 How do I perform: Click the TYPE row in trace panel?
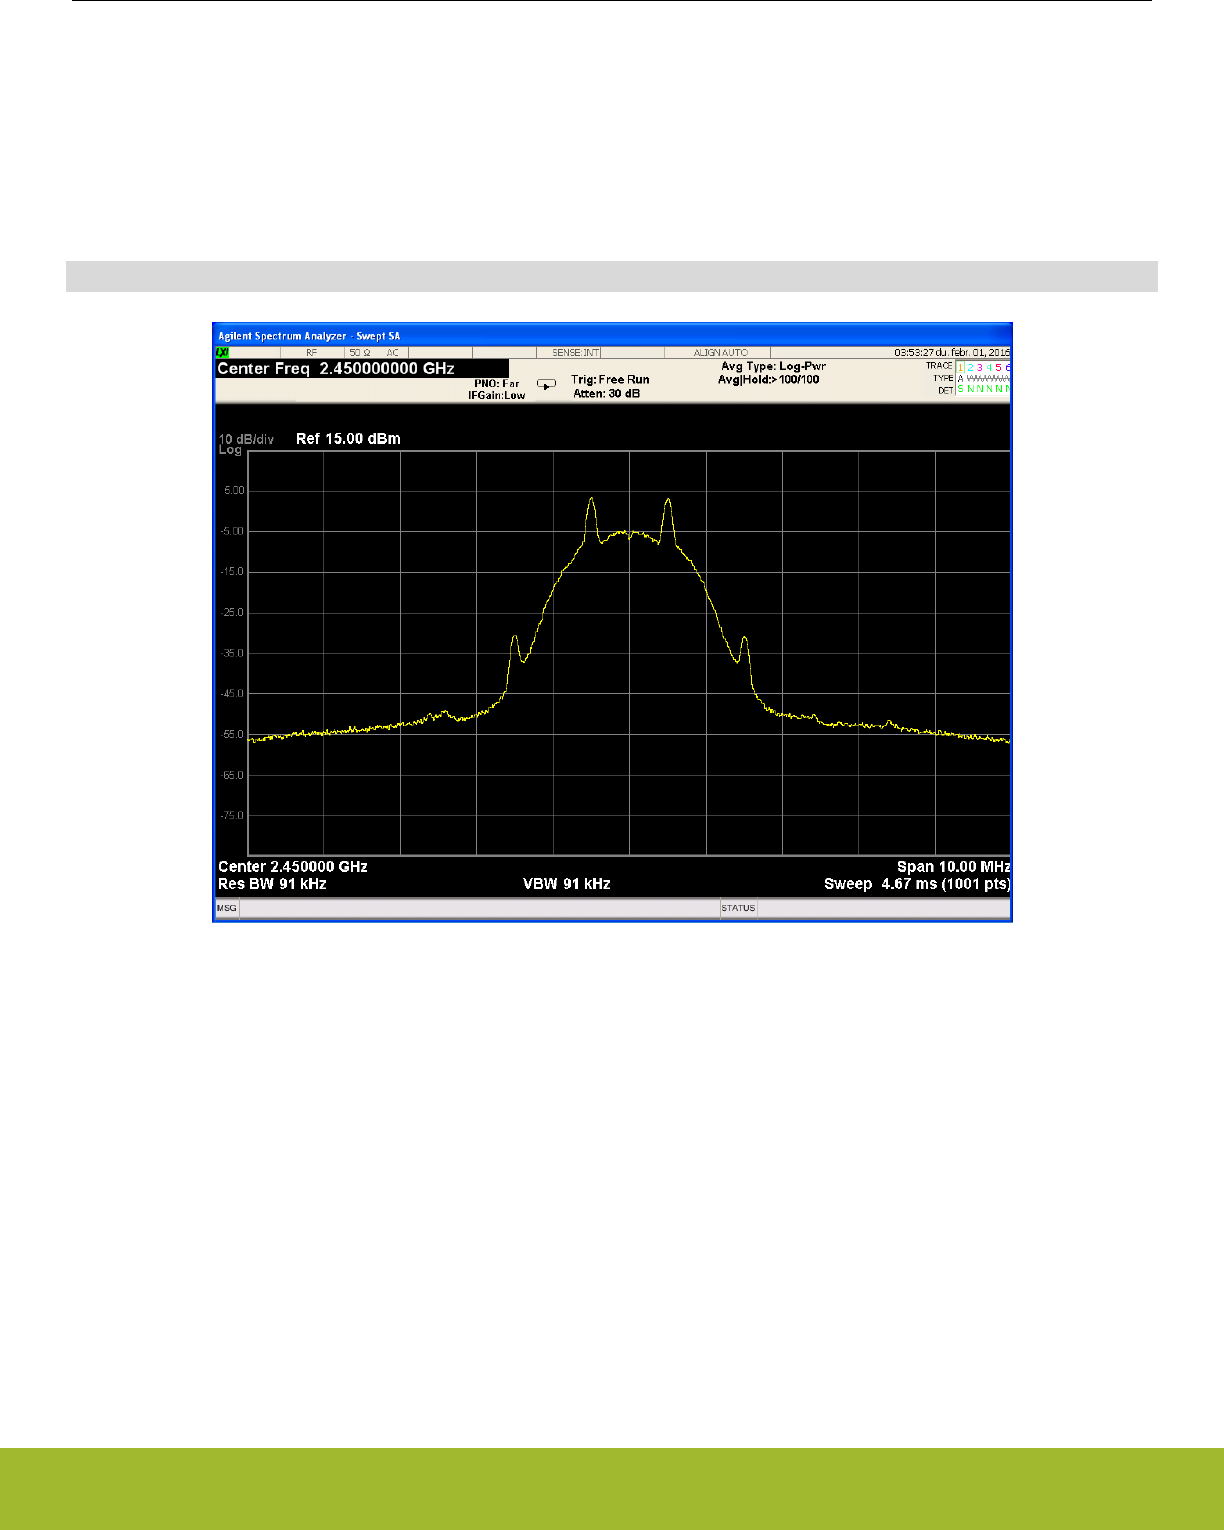pyautogui.click(x=972, y=379)
